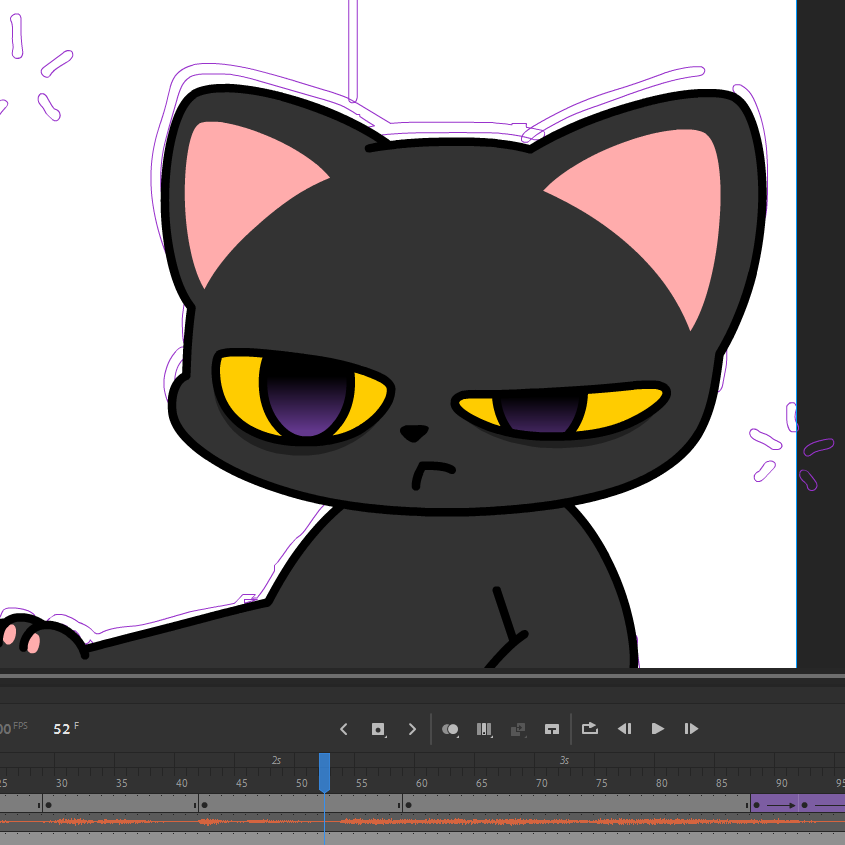Click frame 70 on the timeline ruler
This screenshot has width=845, height=845.
coord(541,783)
